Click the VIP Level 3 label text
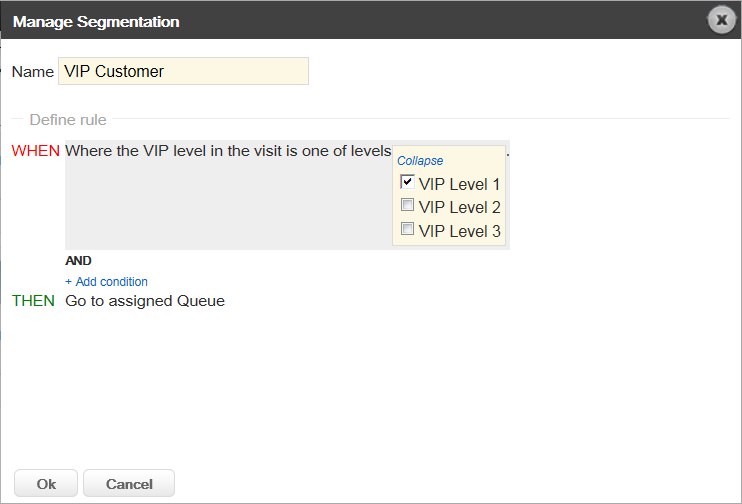 [459, 231]
